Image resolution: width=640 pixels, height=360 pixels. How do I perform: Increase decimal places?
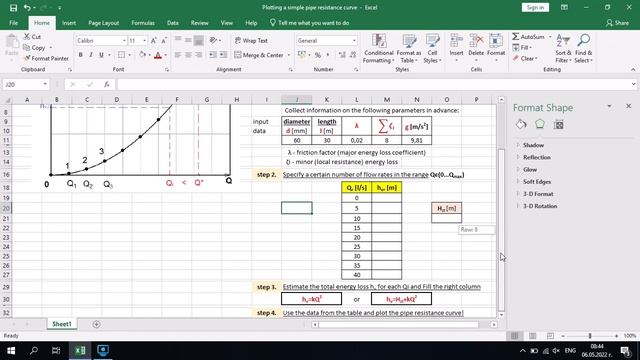[342, 55]
